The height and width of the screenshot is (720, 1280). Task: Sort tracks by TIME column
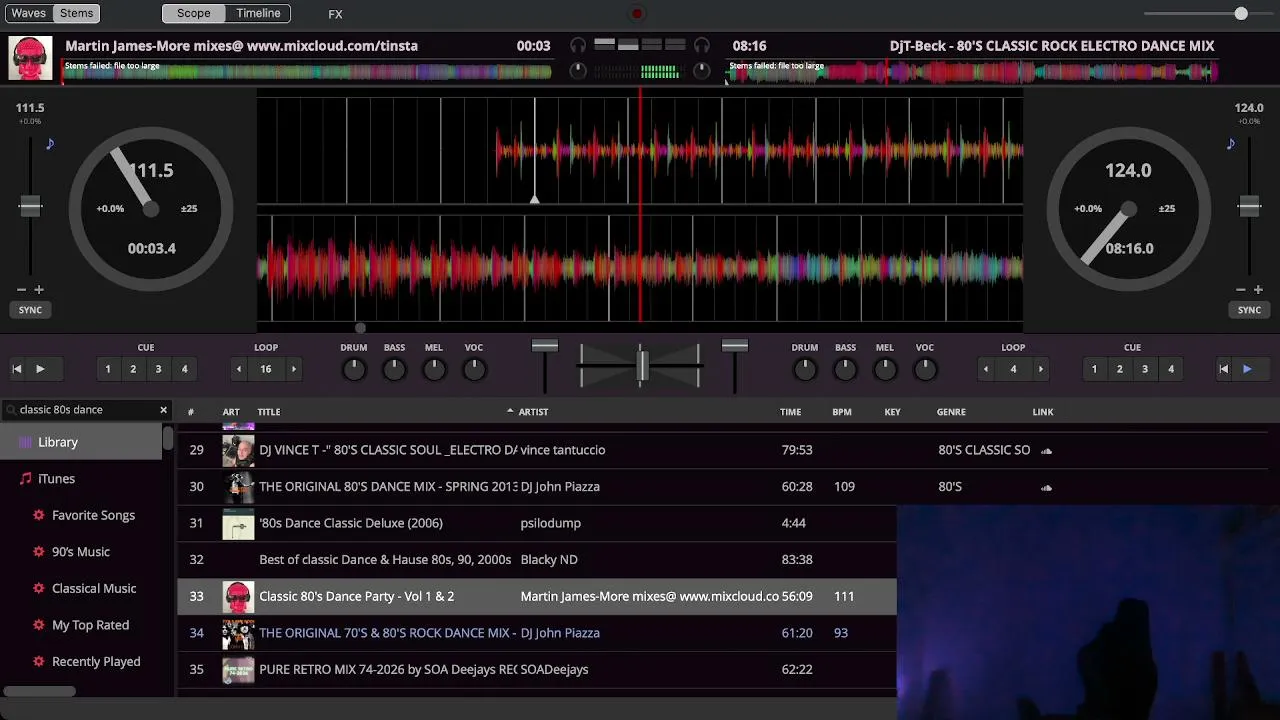pyautogui.click(x=790, y=412)
